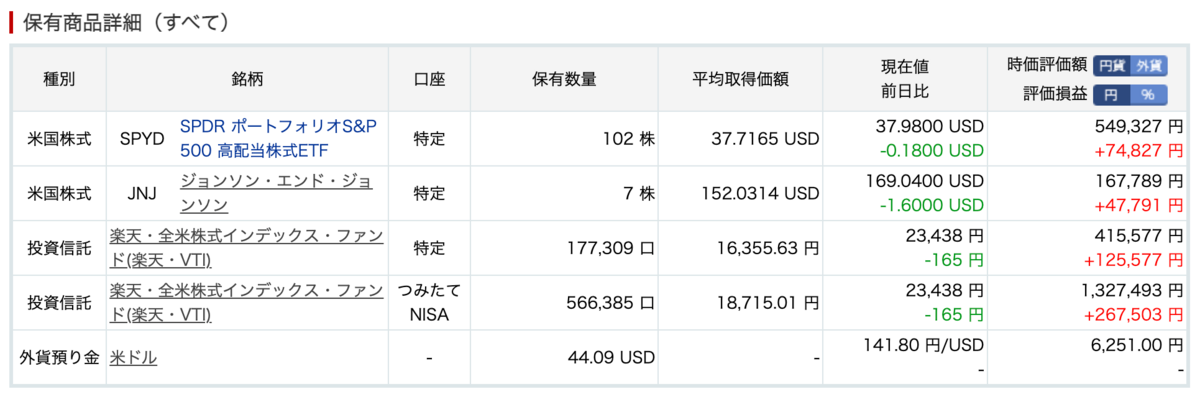Show profit and loss in %

tap(1149, 94)
